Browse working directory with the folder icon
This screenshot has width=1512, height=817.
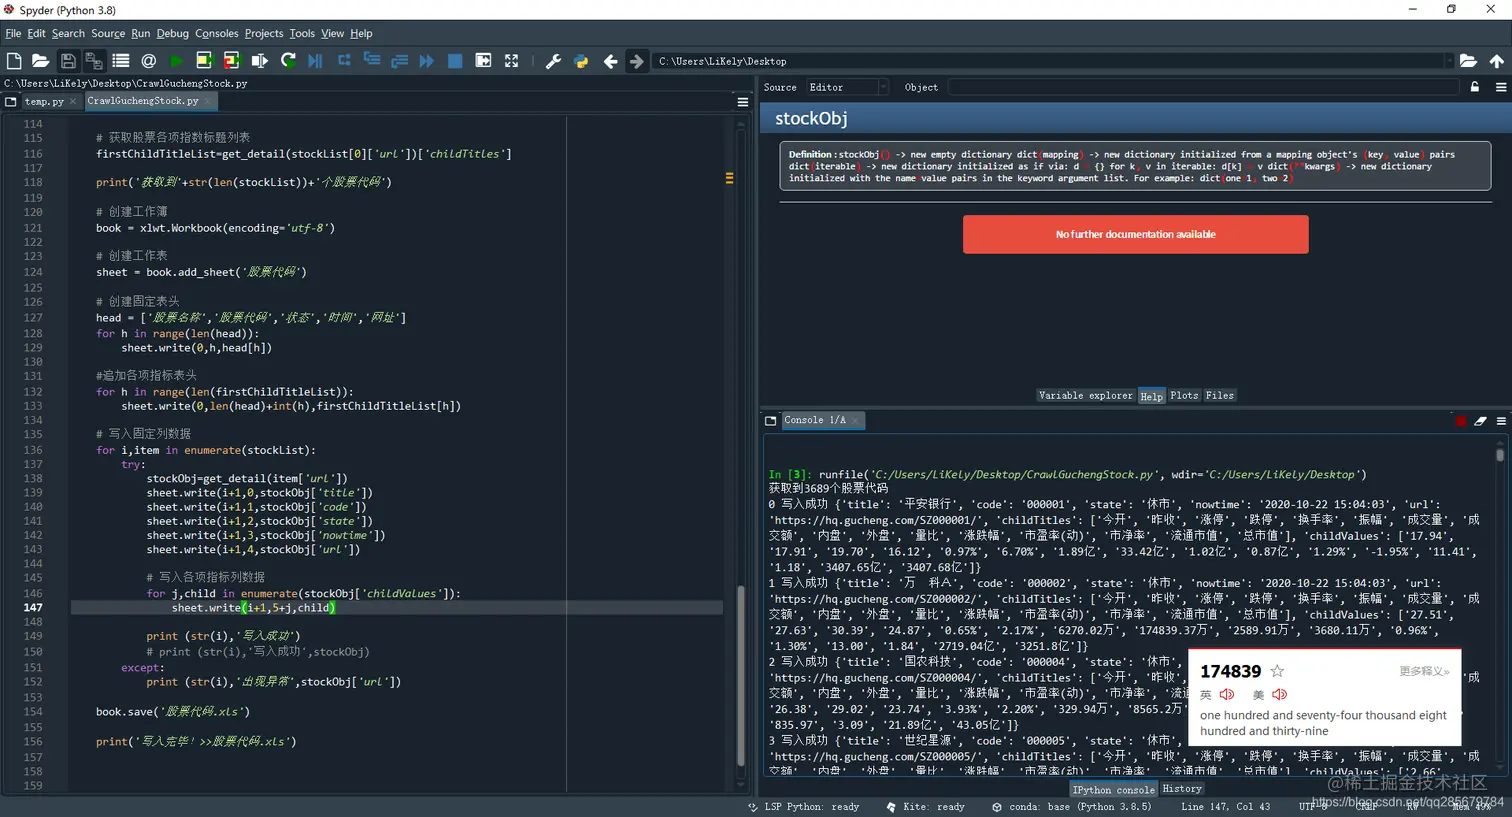click(1468, 61)
